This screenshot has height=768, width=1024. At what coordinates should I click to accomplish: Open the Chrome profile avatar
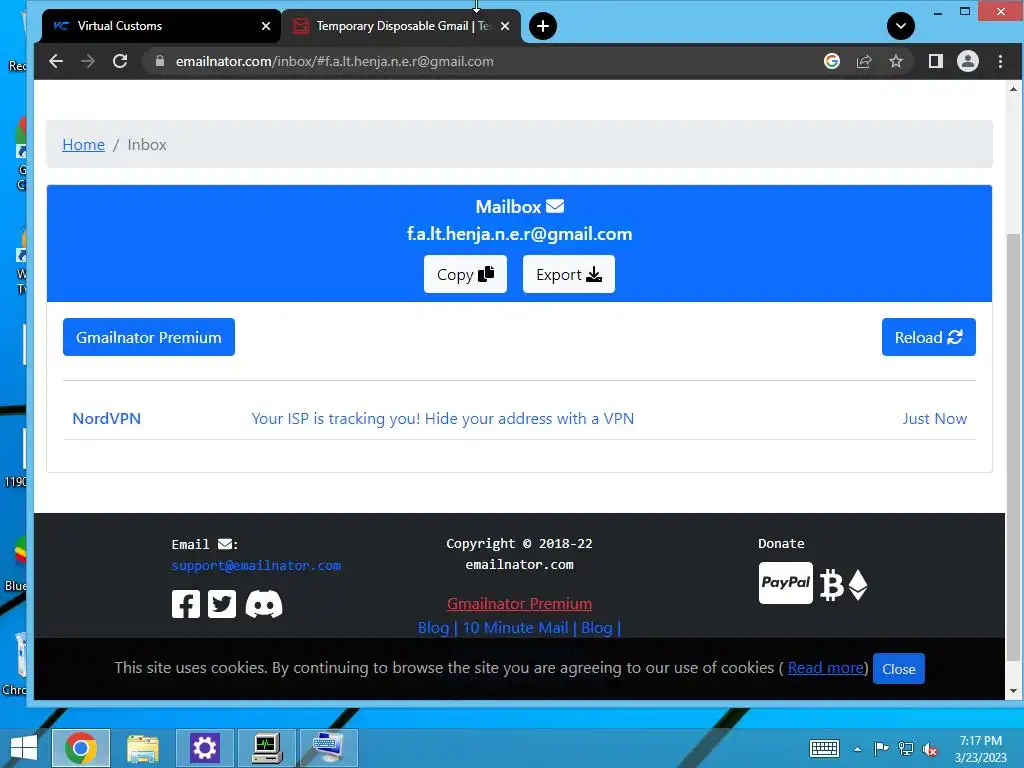click(968, 61)
